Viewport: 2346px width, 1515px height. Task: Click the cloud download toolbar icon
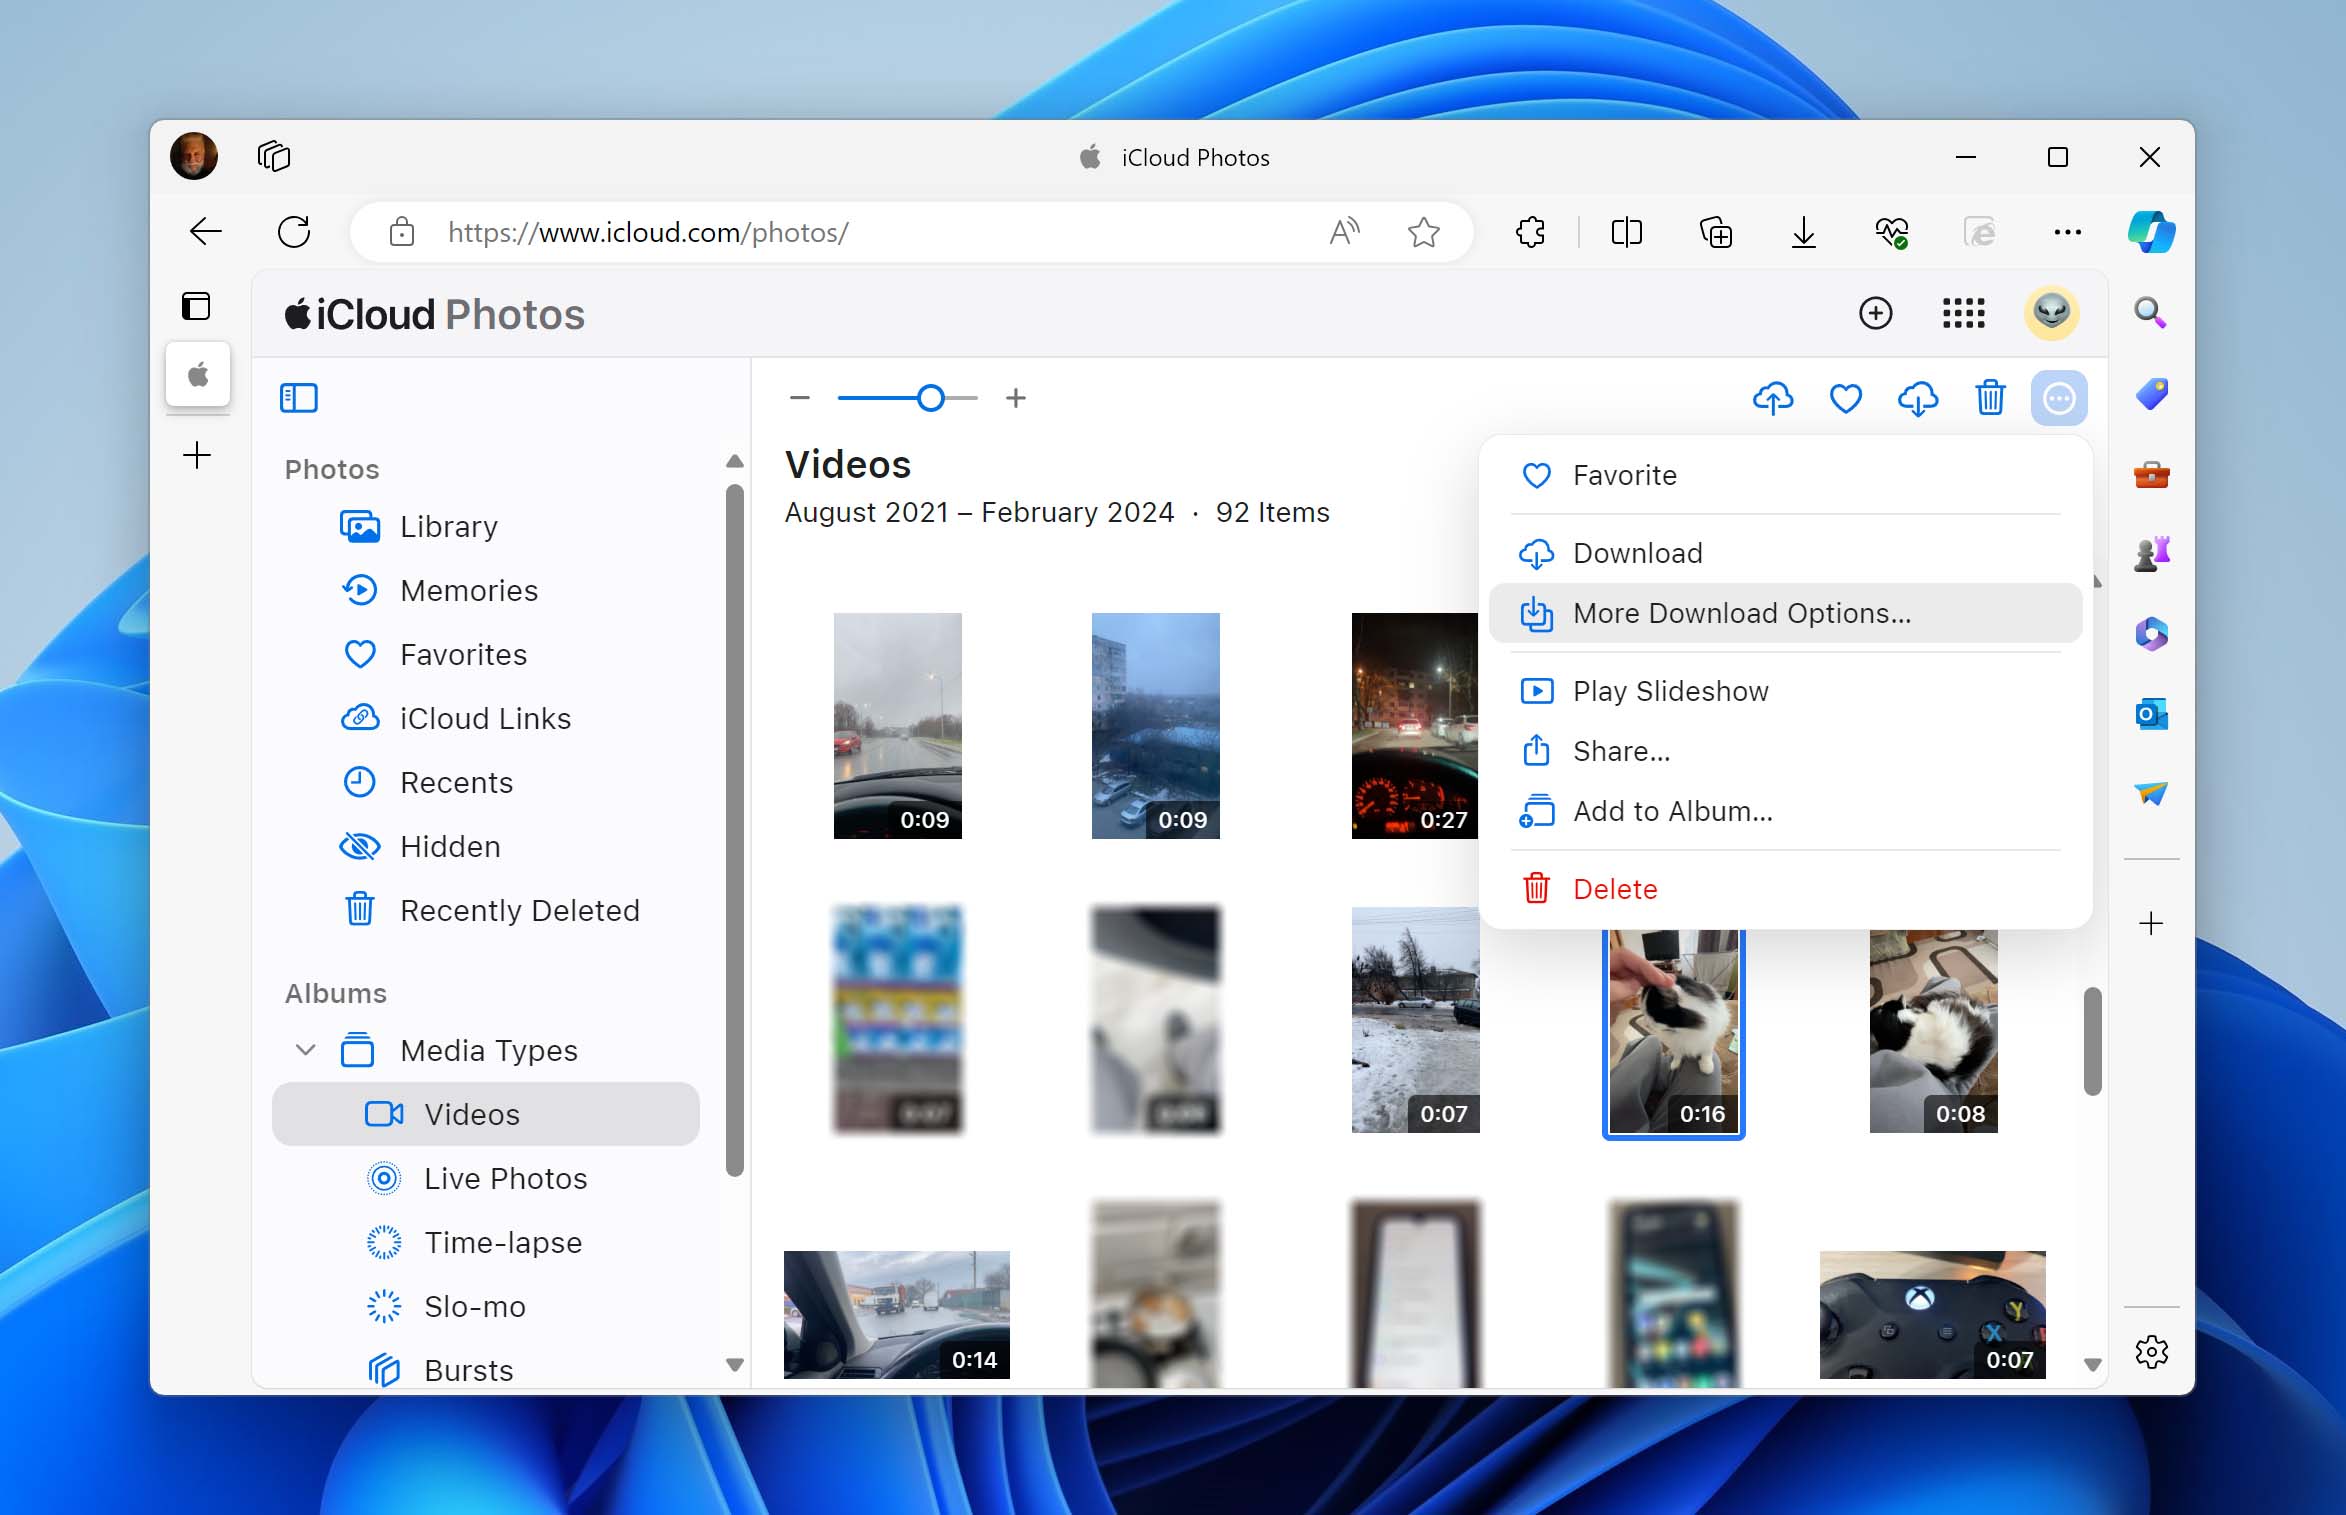pos(1917,398)
